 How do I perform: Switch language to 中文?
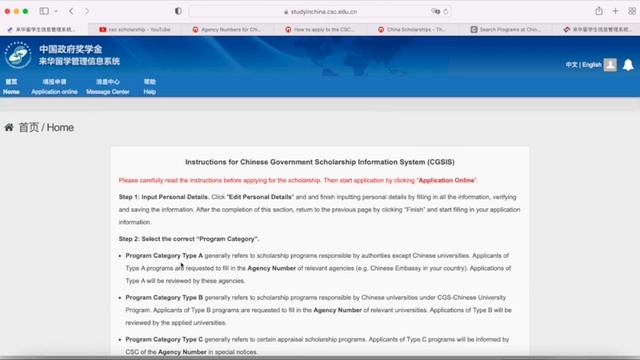click(x=571, y=65)
